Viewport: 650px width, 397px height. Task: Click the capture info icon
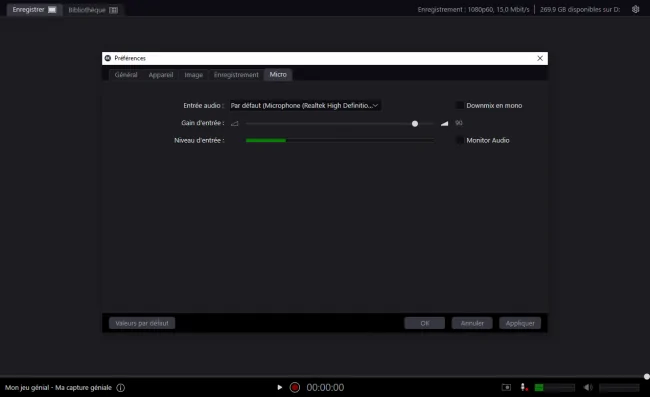point(121,388)
